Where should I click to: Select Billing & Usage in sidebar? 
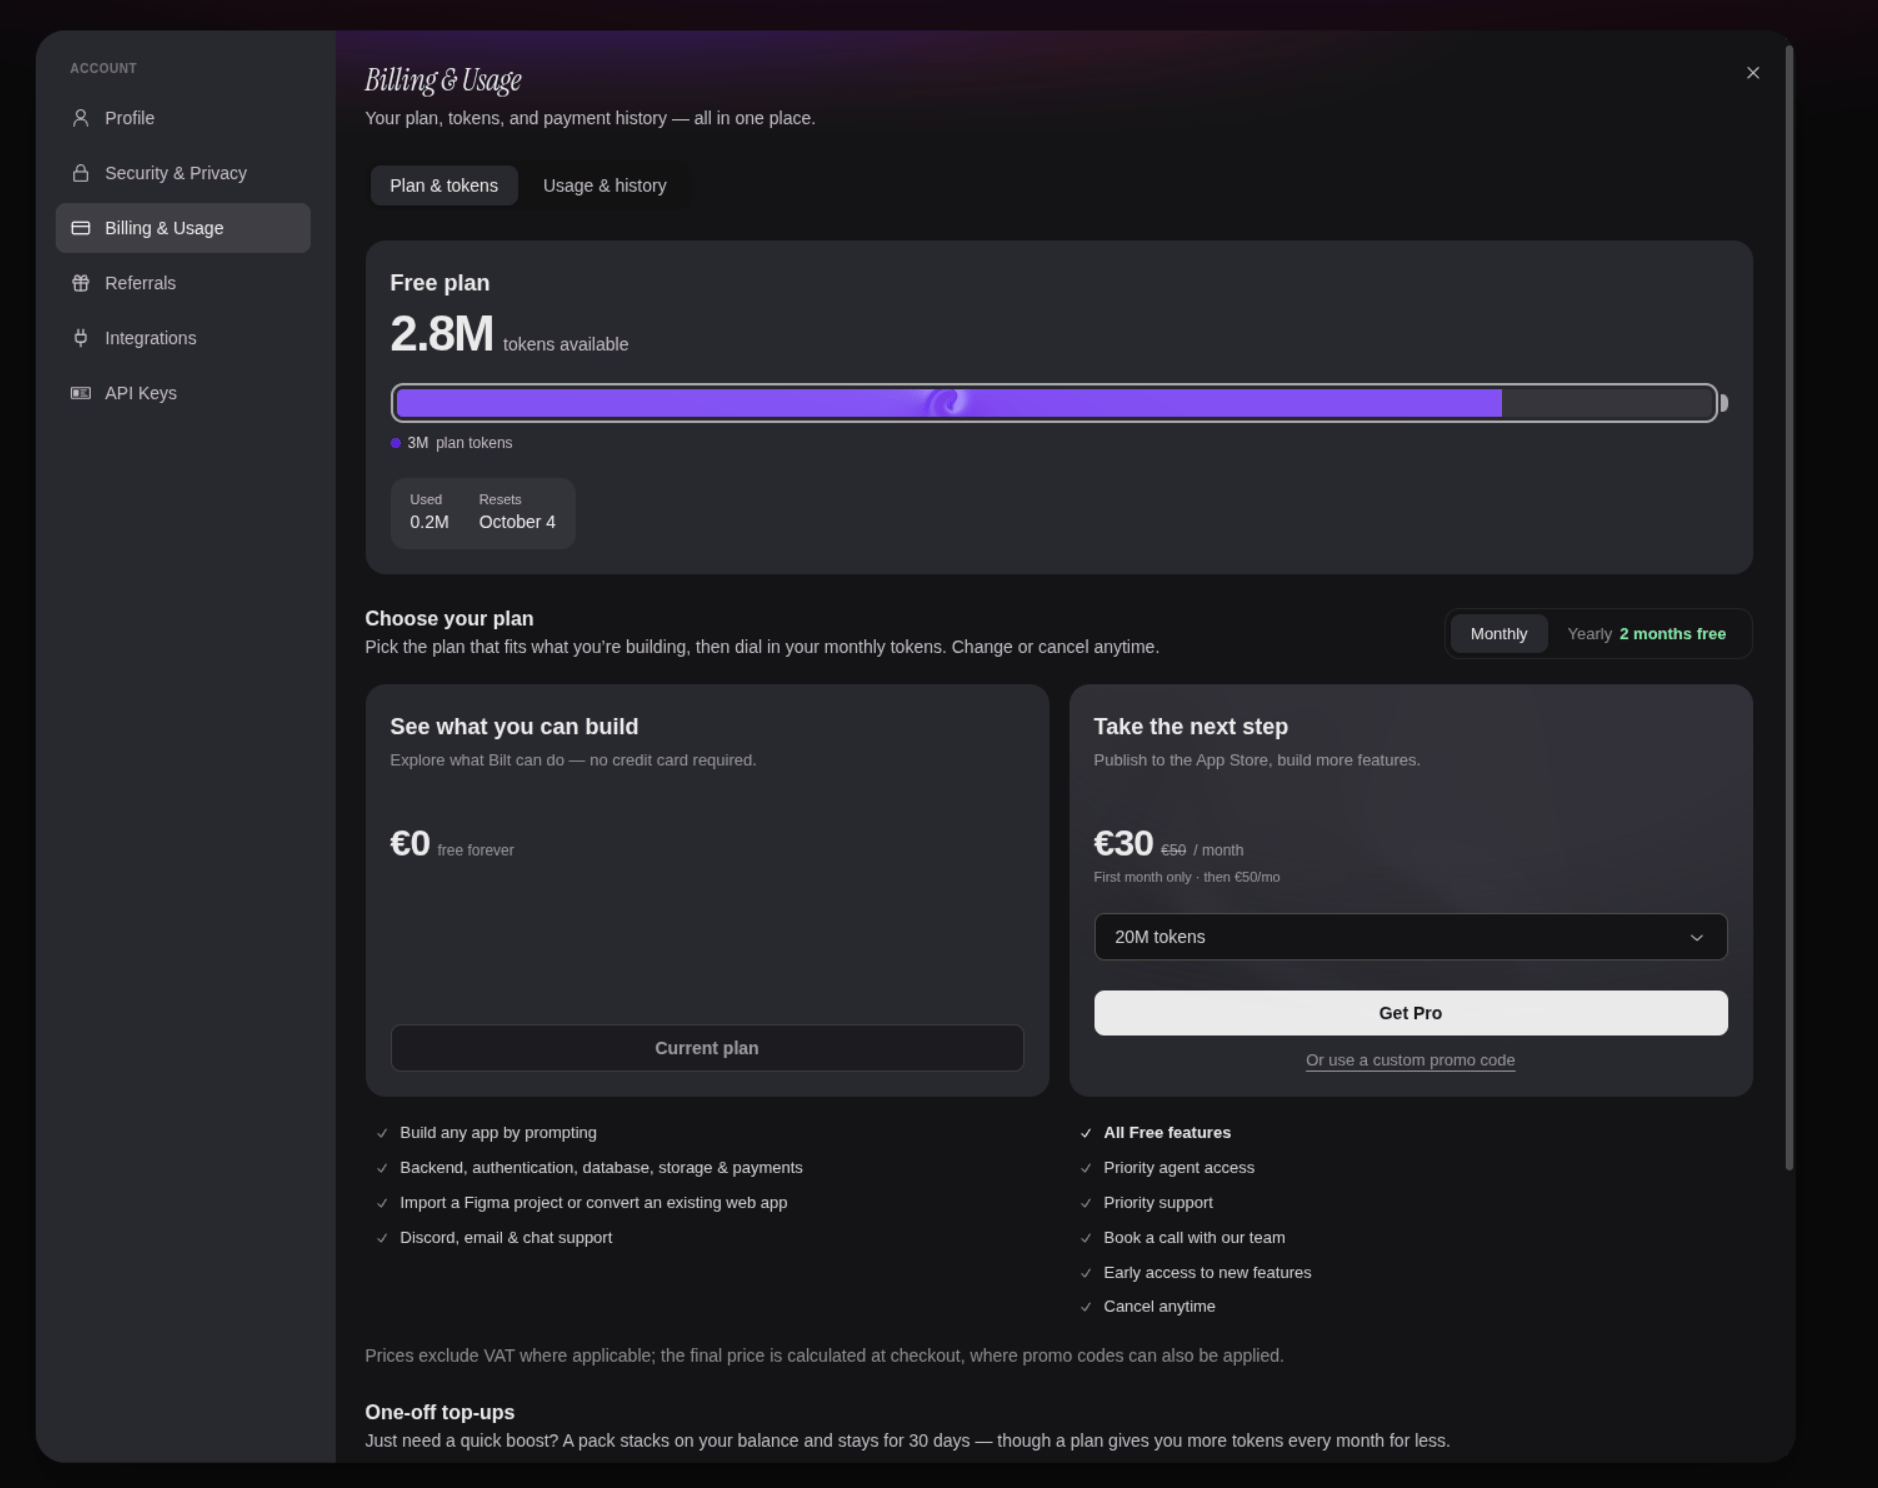pos(183,228)
